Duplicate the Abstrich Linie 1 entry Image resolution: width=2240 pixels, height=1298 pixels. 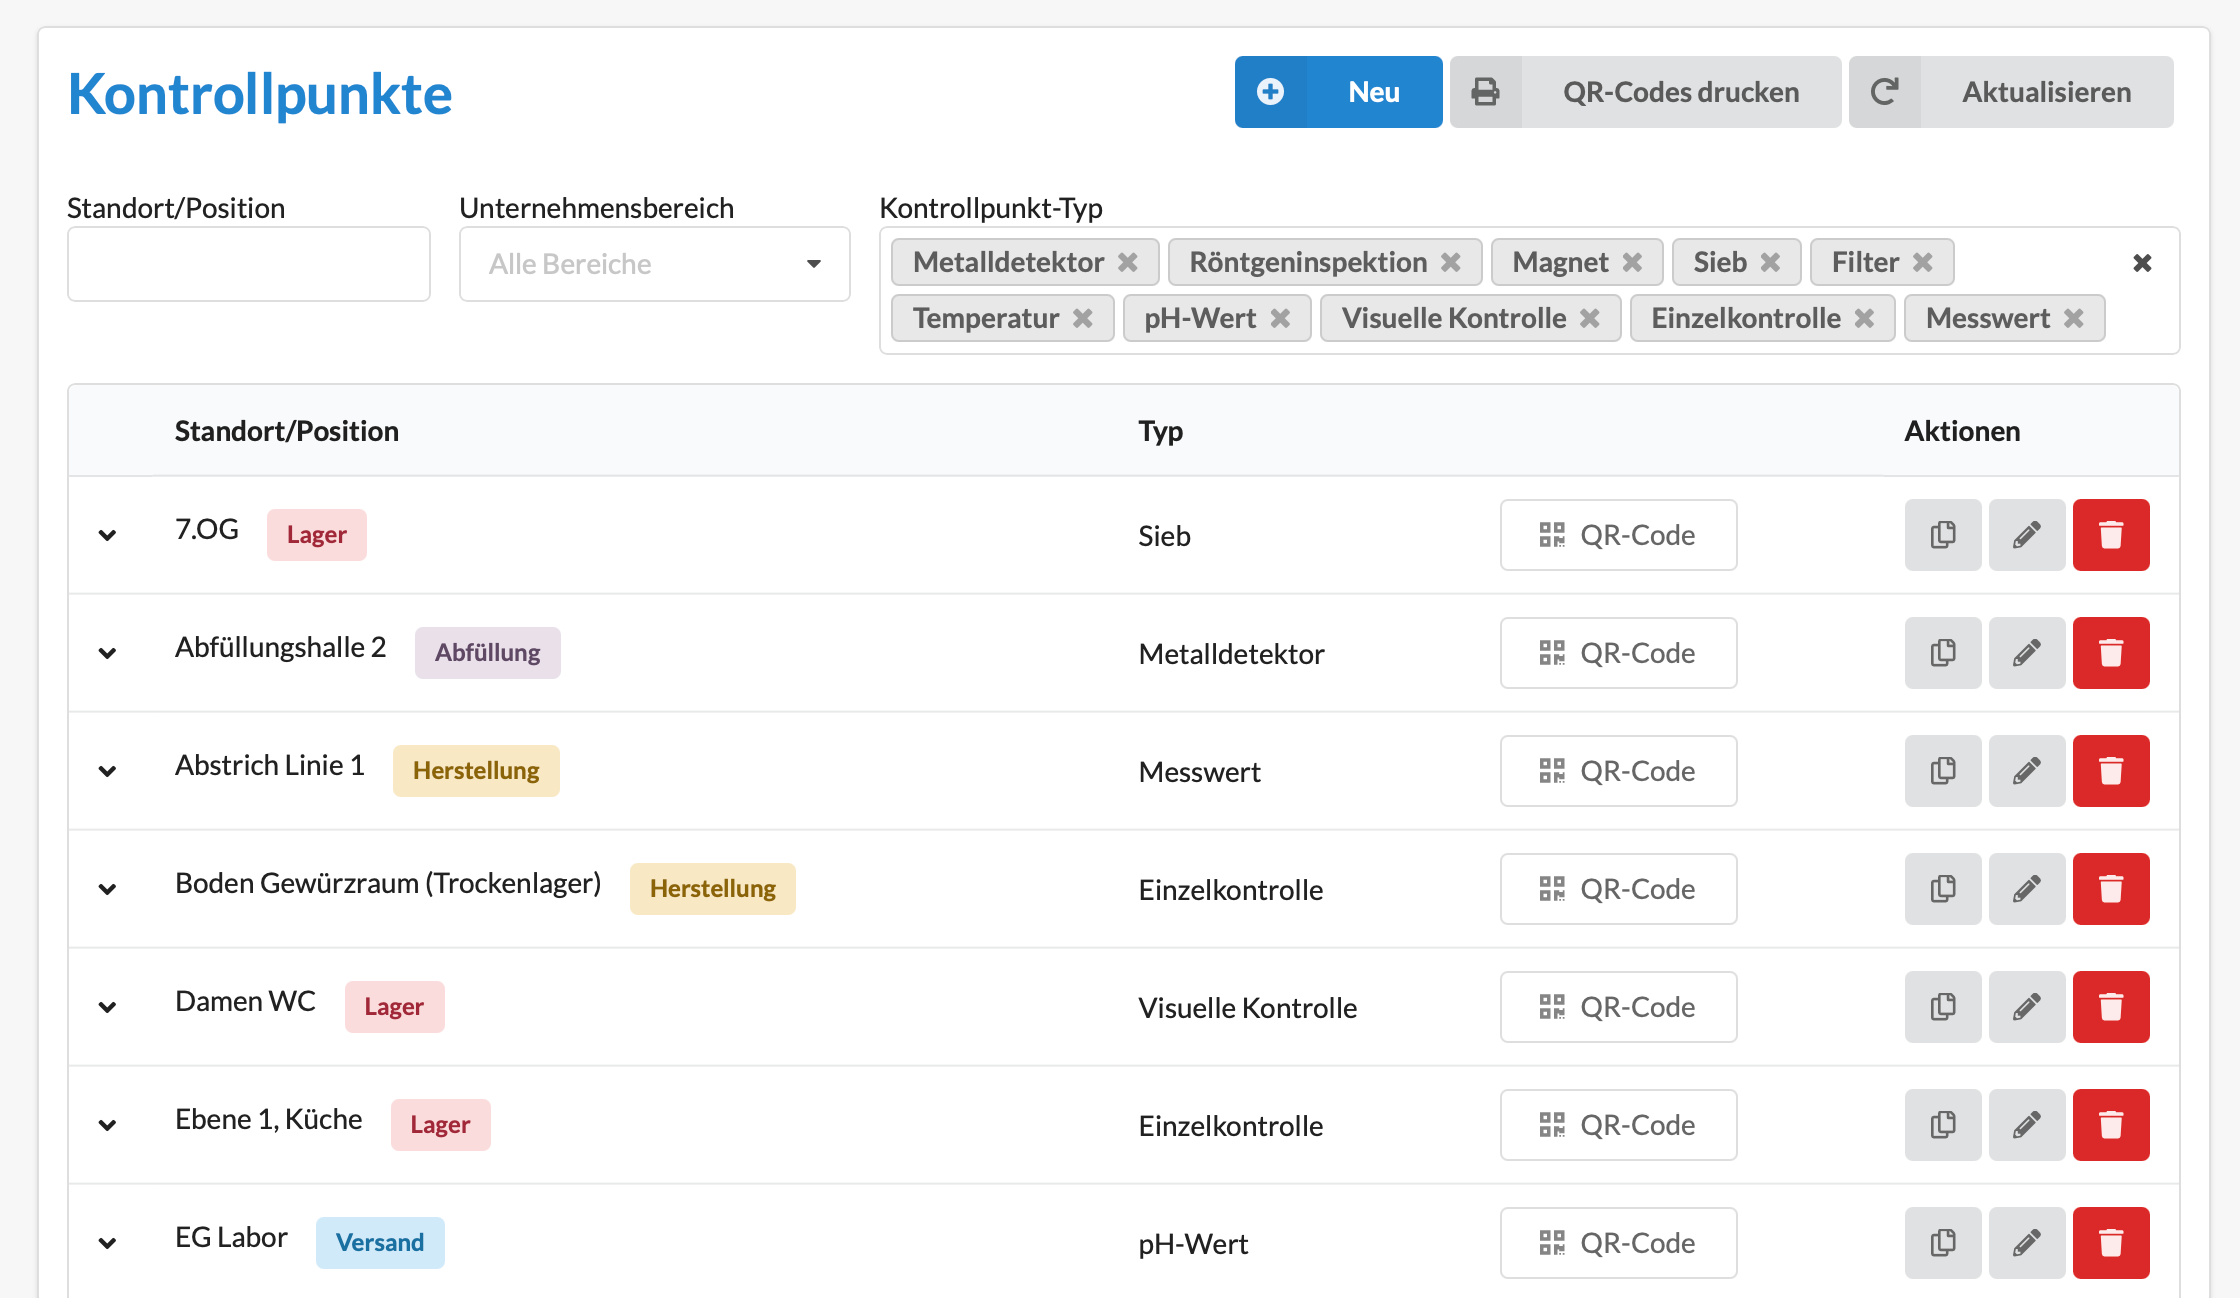click(1942, 771)
